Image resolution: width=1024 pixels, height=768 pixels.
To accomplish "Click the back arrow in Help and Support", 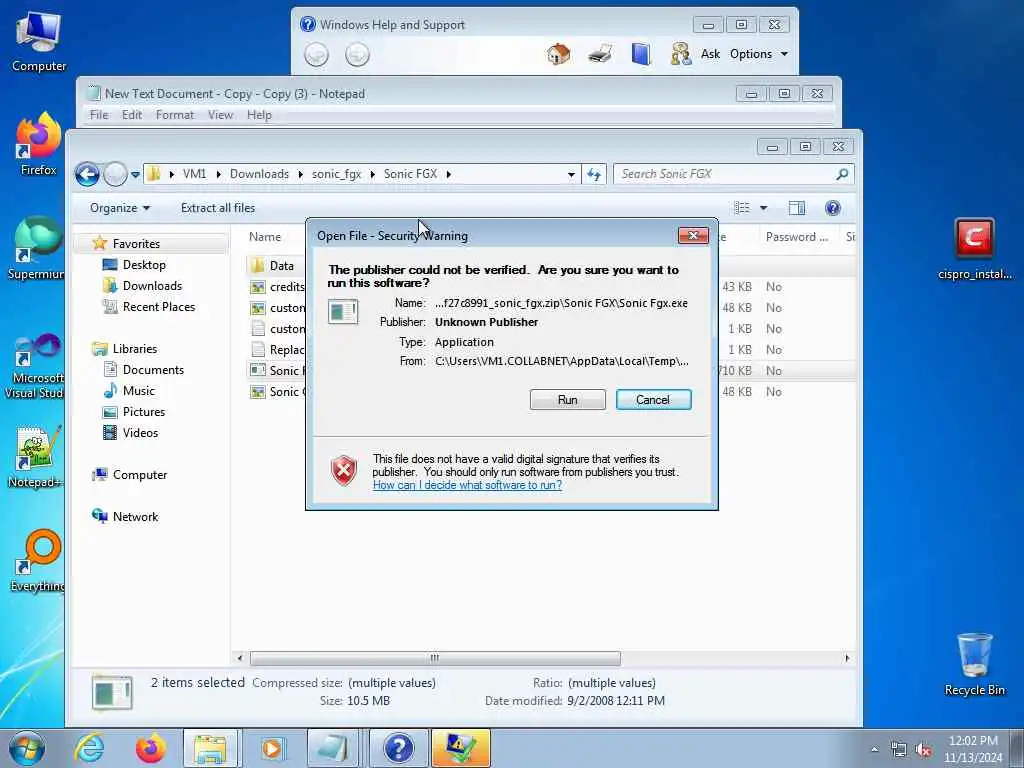I will (x=317, y=54).
